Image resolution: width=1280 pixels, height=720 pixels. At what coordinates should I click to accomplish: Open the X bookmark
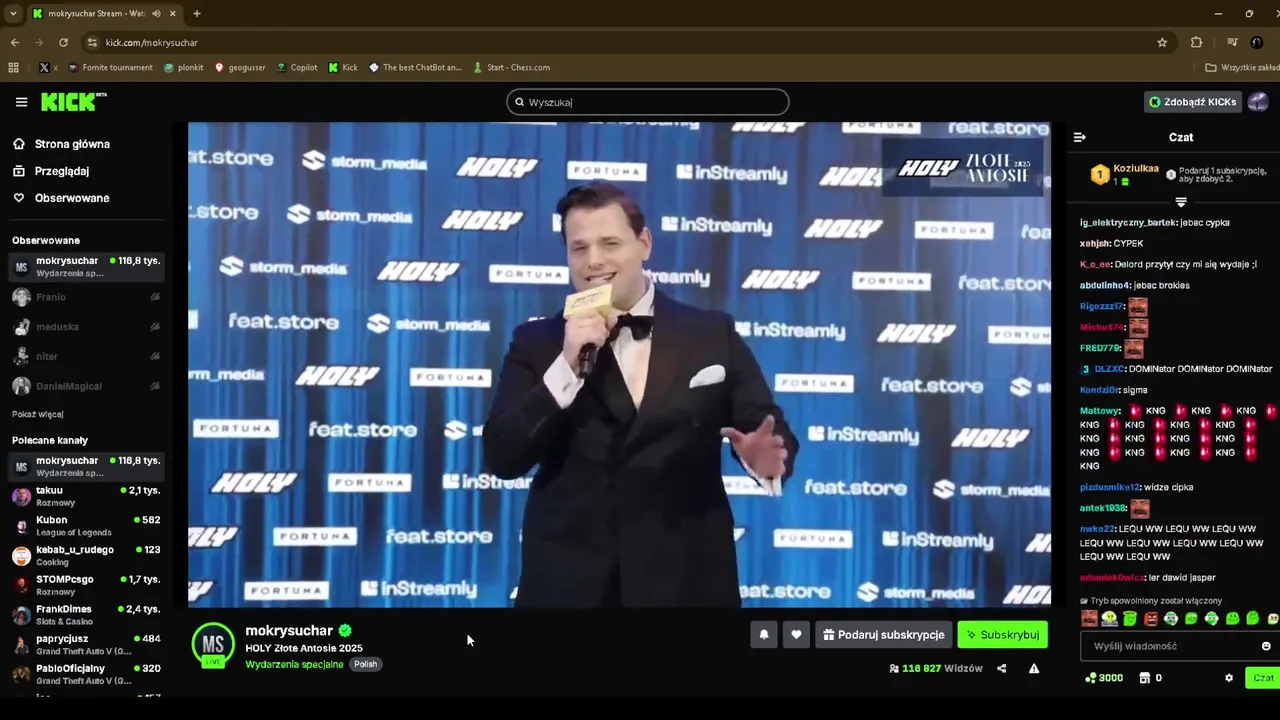pyautogui.click(x=47, y=68)
